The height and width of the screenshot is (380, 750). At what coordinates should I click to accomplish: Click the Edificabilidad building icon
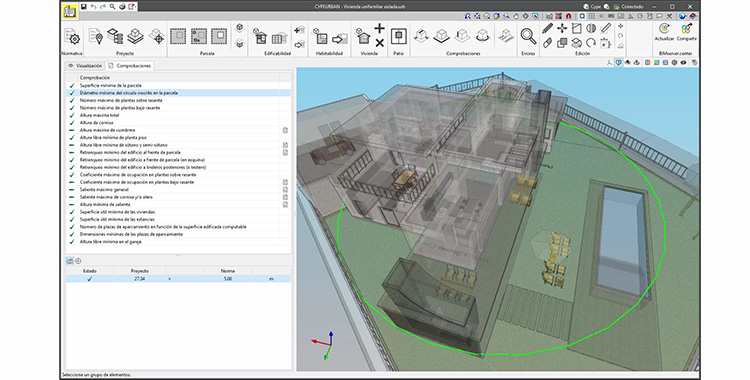(x=260, y=36)
